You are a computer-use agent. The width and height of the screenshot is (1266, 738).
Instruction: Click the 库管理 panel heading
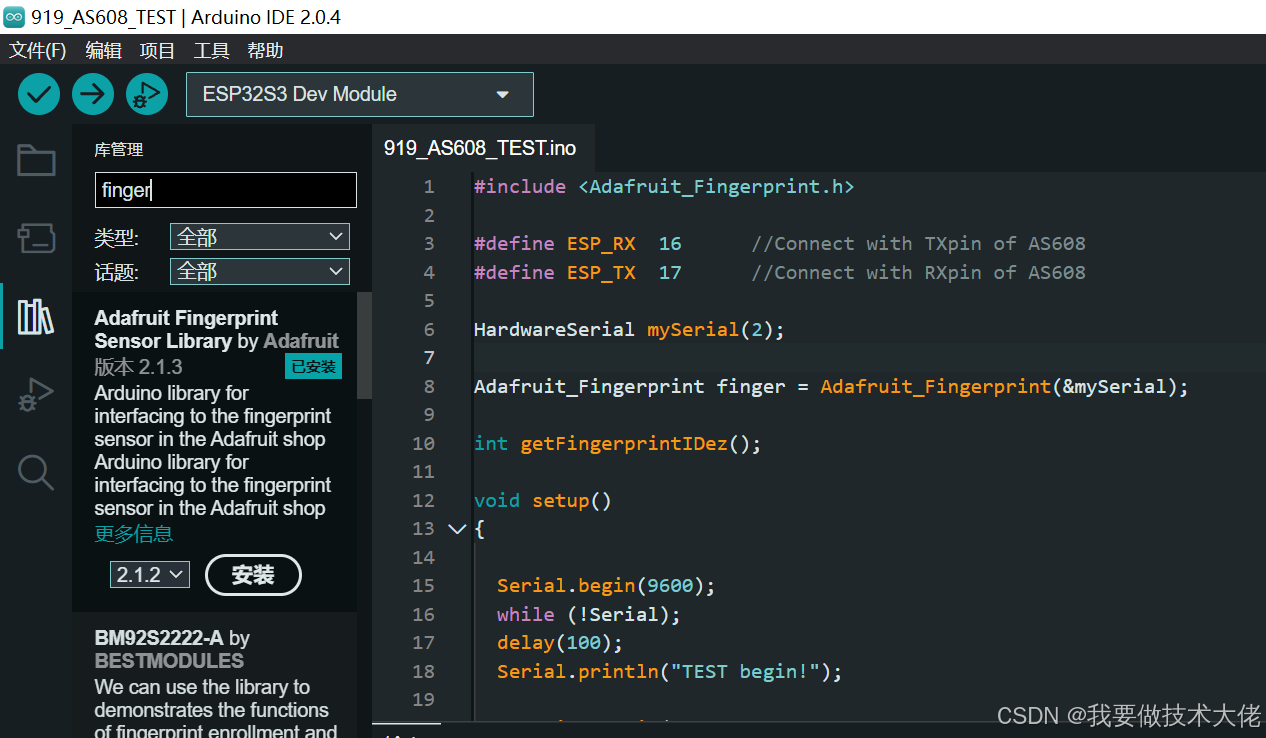point(119,149)
